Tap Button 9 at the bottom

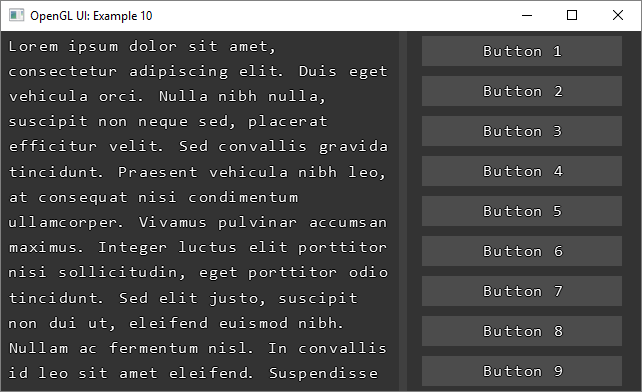pos(522,371)
